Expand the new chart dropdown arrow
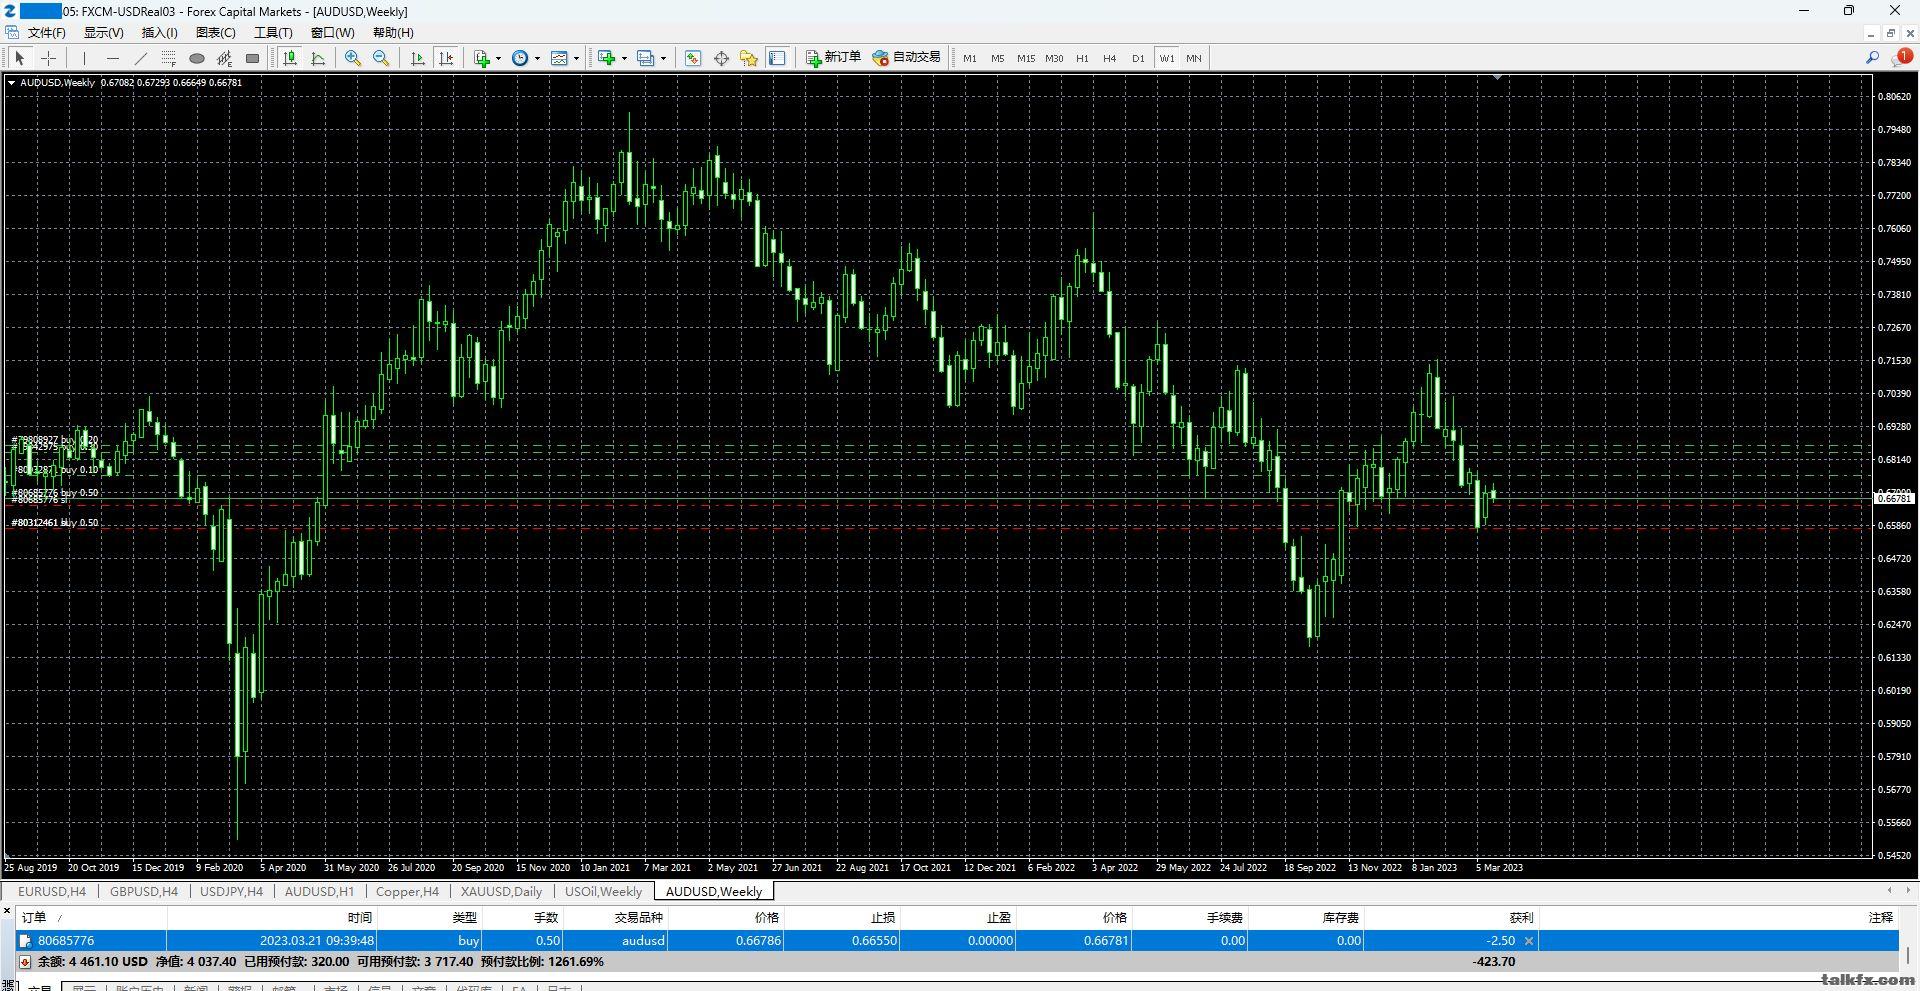Image resolution: width=1920 pixels, height=991 pixels. tap(624, 58)
